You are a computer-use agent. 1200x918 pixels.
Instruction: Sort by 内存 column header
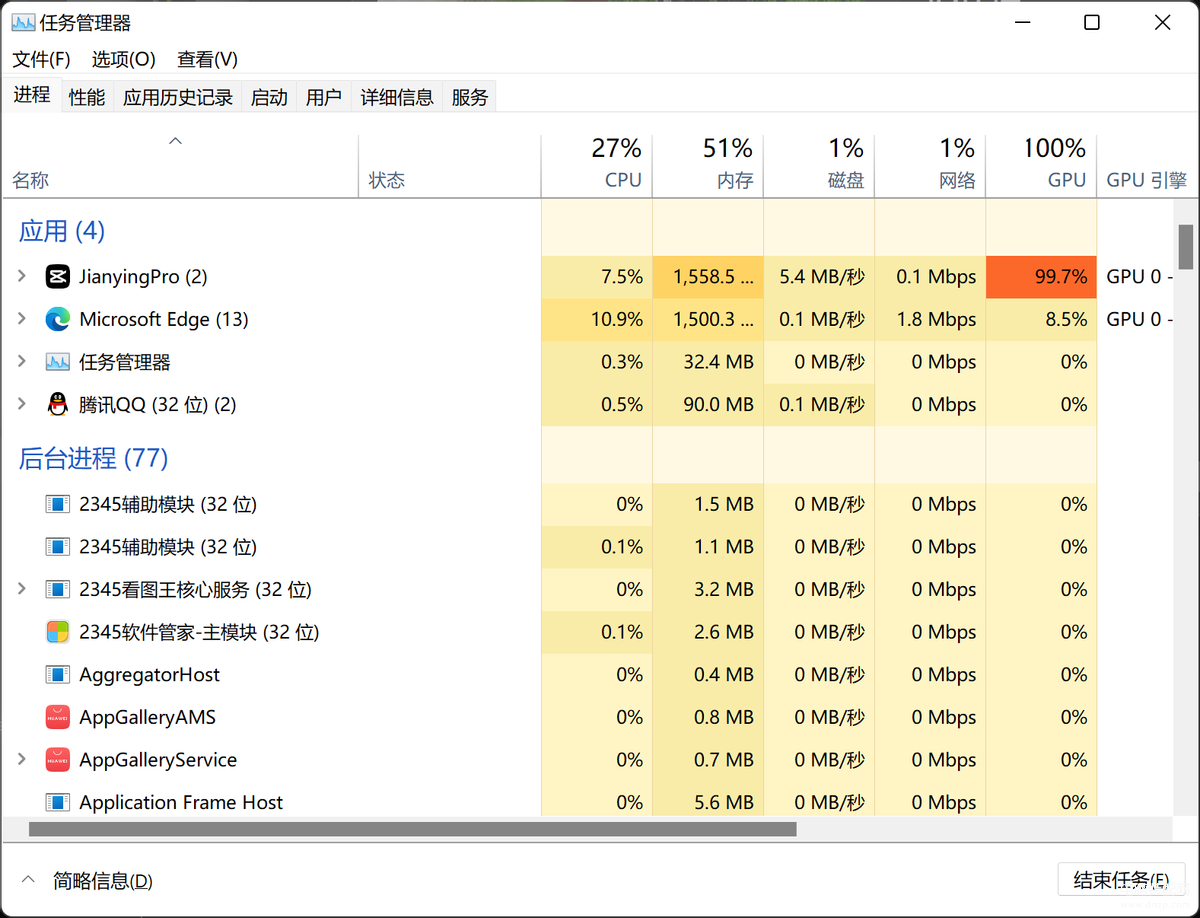point(708,165)
